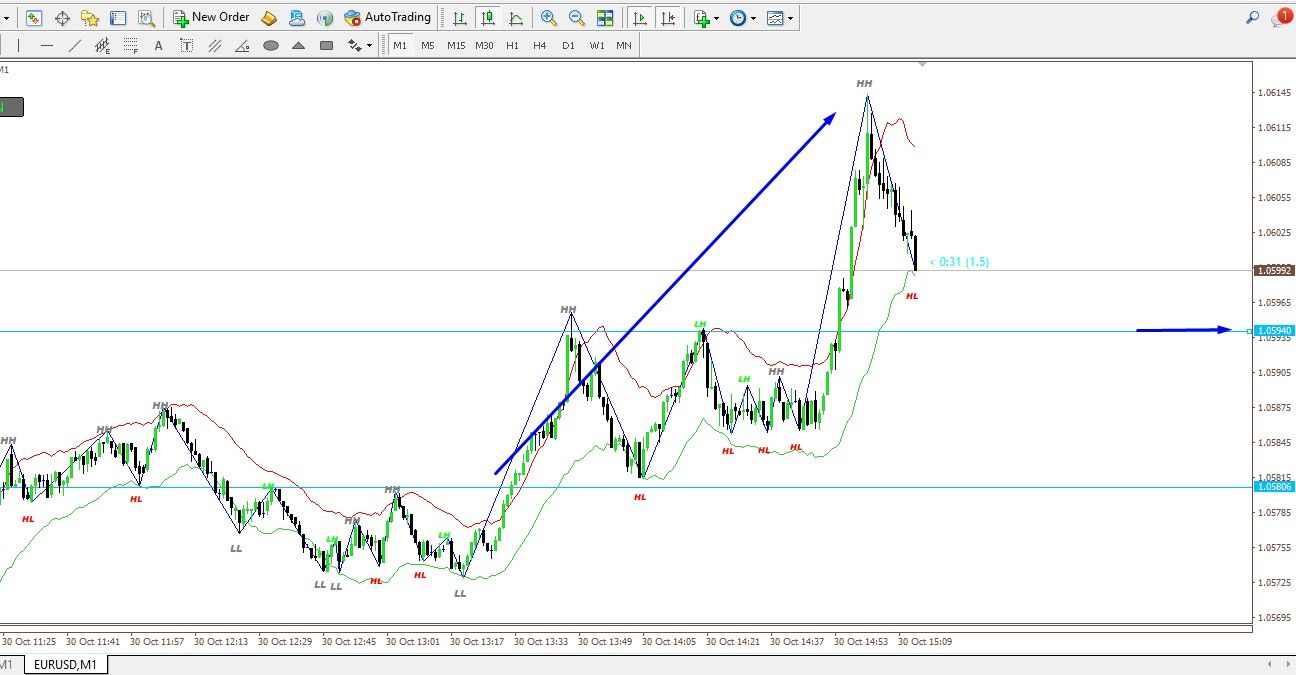1296x675 pixels.
Task: Switch to candlestick chart display
Action: [x=487, y=17]
